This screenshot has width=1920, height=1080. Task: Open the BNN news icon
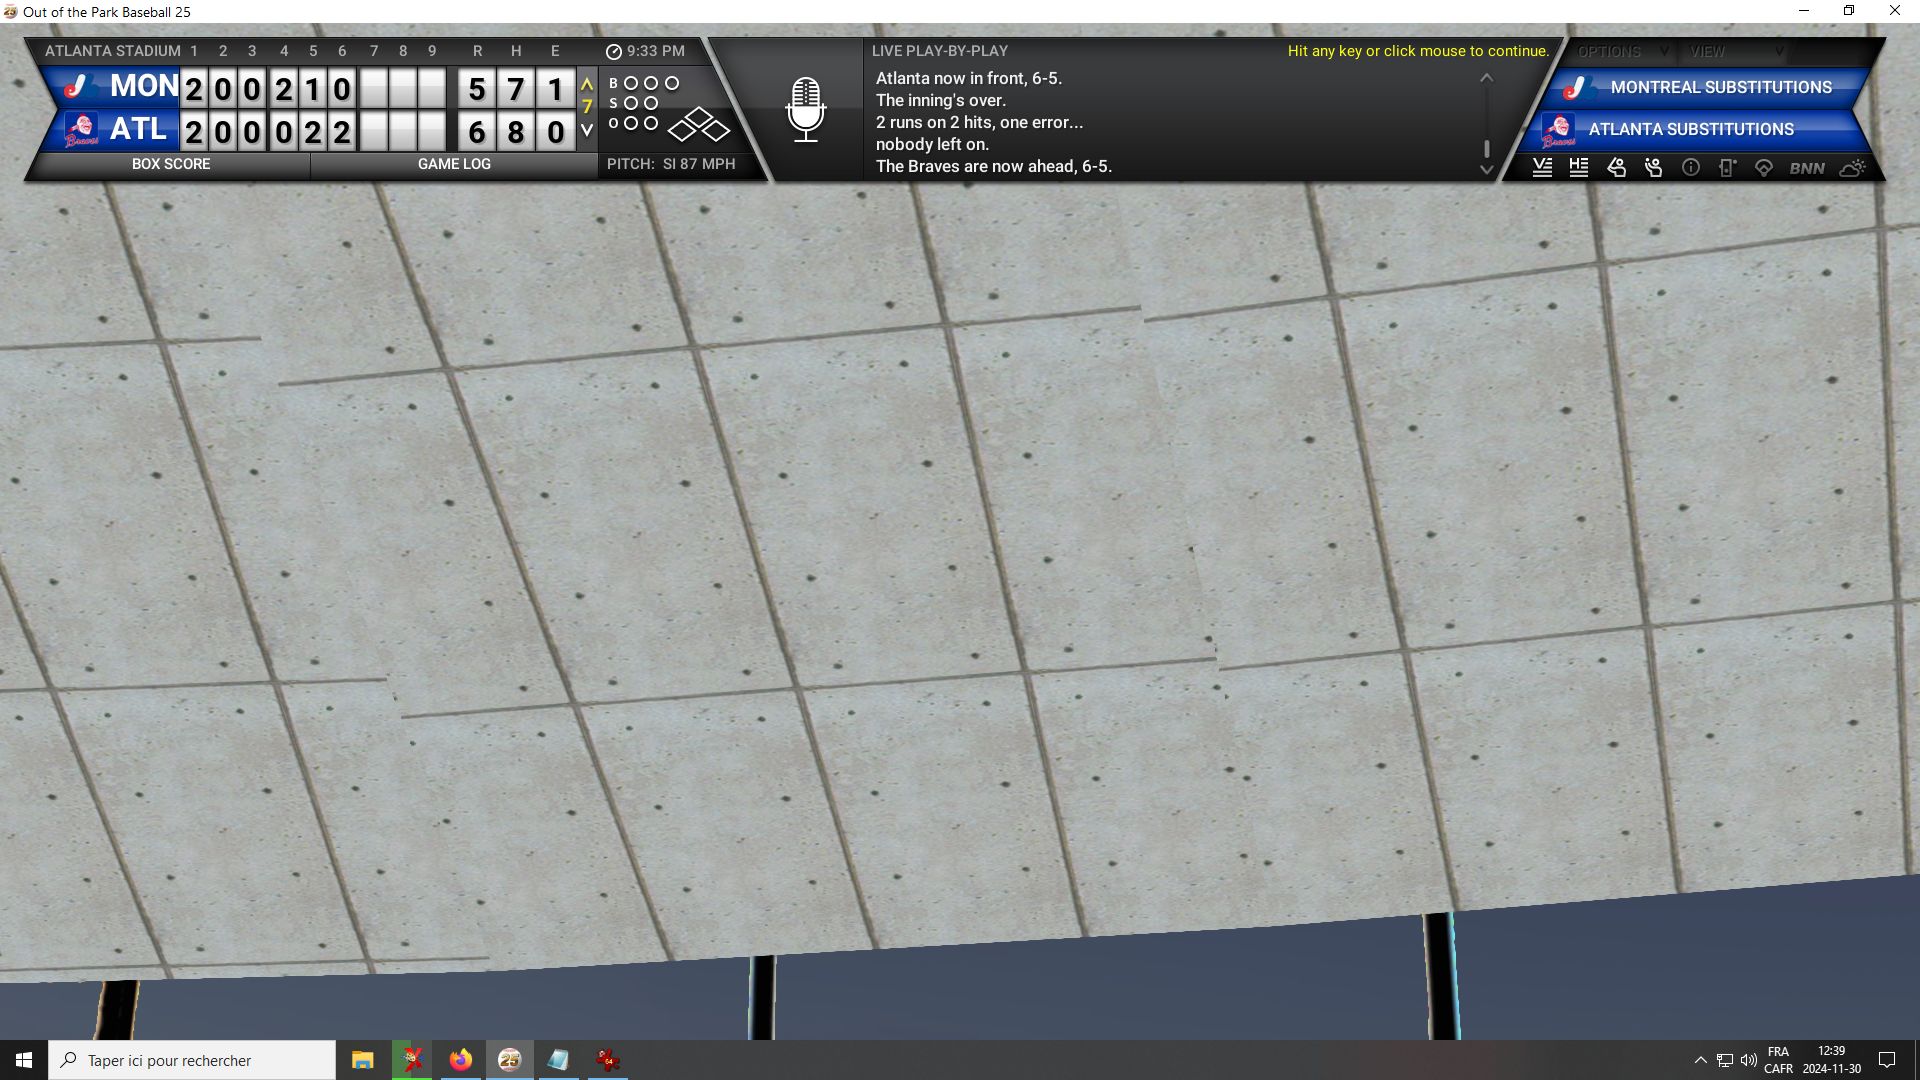click(x=1807, y=168)
